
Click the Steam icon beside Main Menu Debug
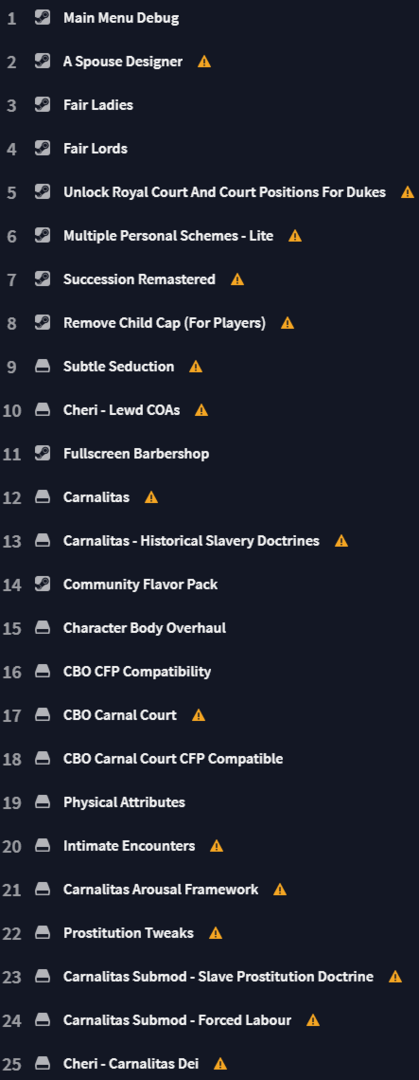pyautogui.click(x=43, y=18)
